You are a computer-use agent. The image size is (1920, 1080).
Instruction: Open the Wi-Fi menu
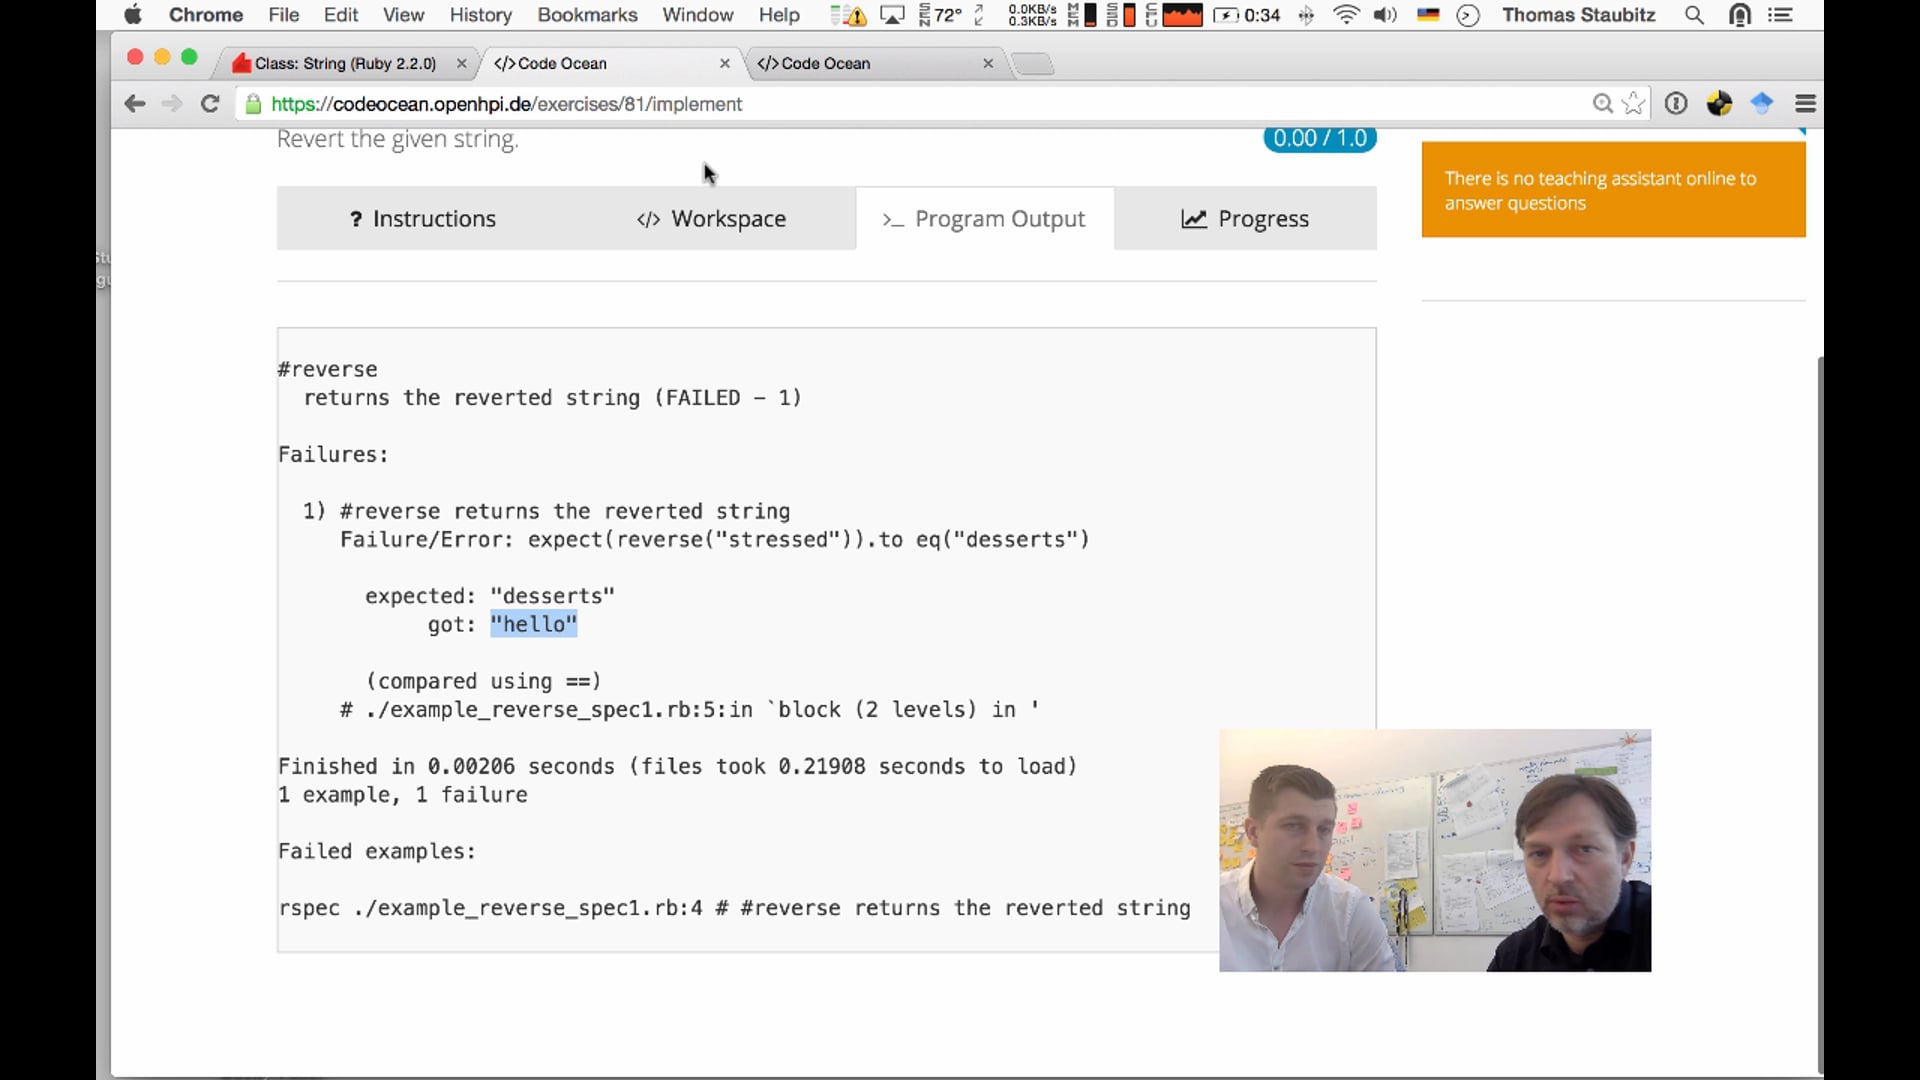(1347, 15)
